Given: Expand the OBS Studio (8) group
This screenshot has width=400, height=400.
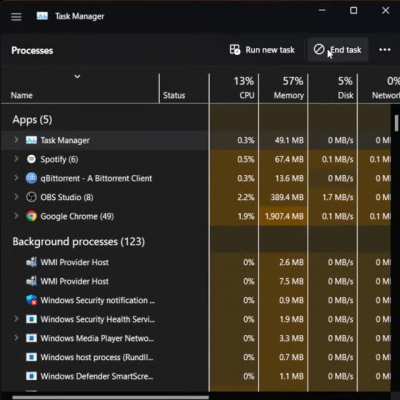Looking at the screenshot, I should coord(16,197).
